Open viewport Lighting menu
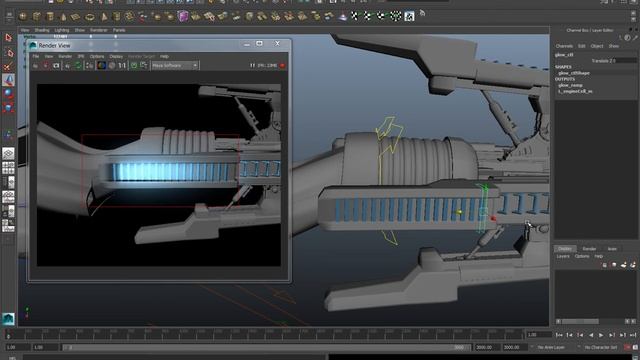Image resolution: width=640 pixels, height=360 pixels. click(62, 30)
